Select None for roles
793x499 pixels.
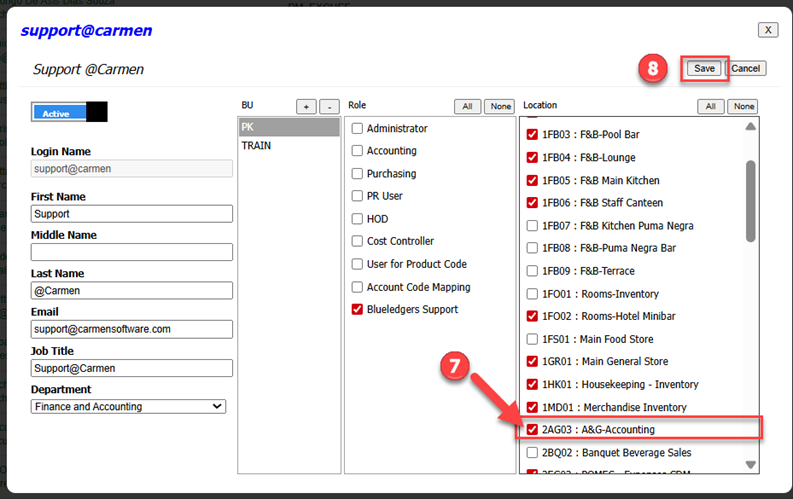(499, 106)
